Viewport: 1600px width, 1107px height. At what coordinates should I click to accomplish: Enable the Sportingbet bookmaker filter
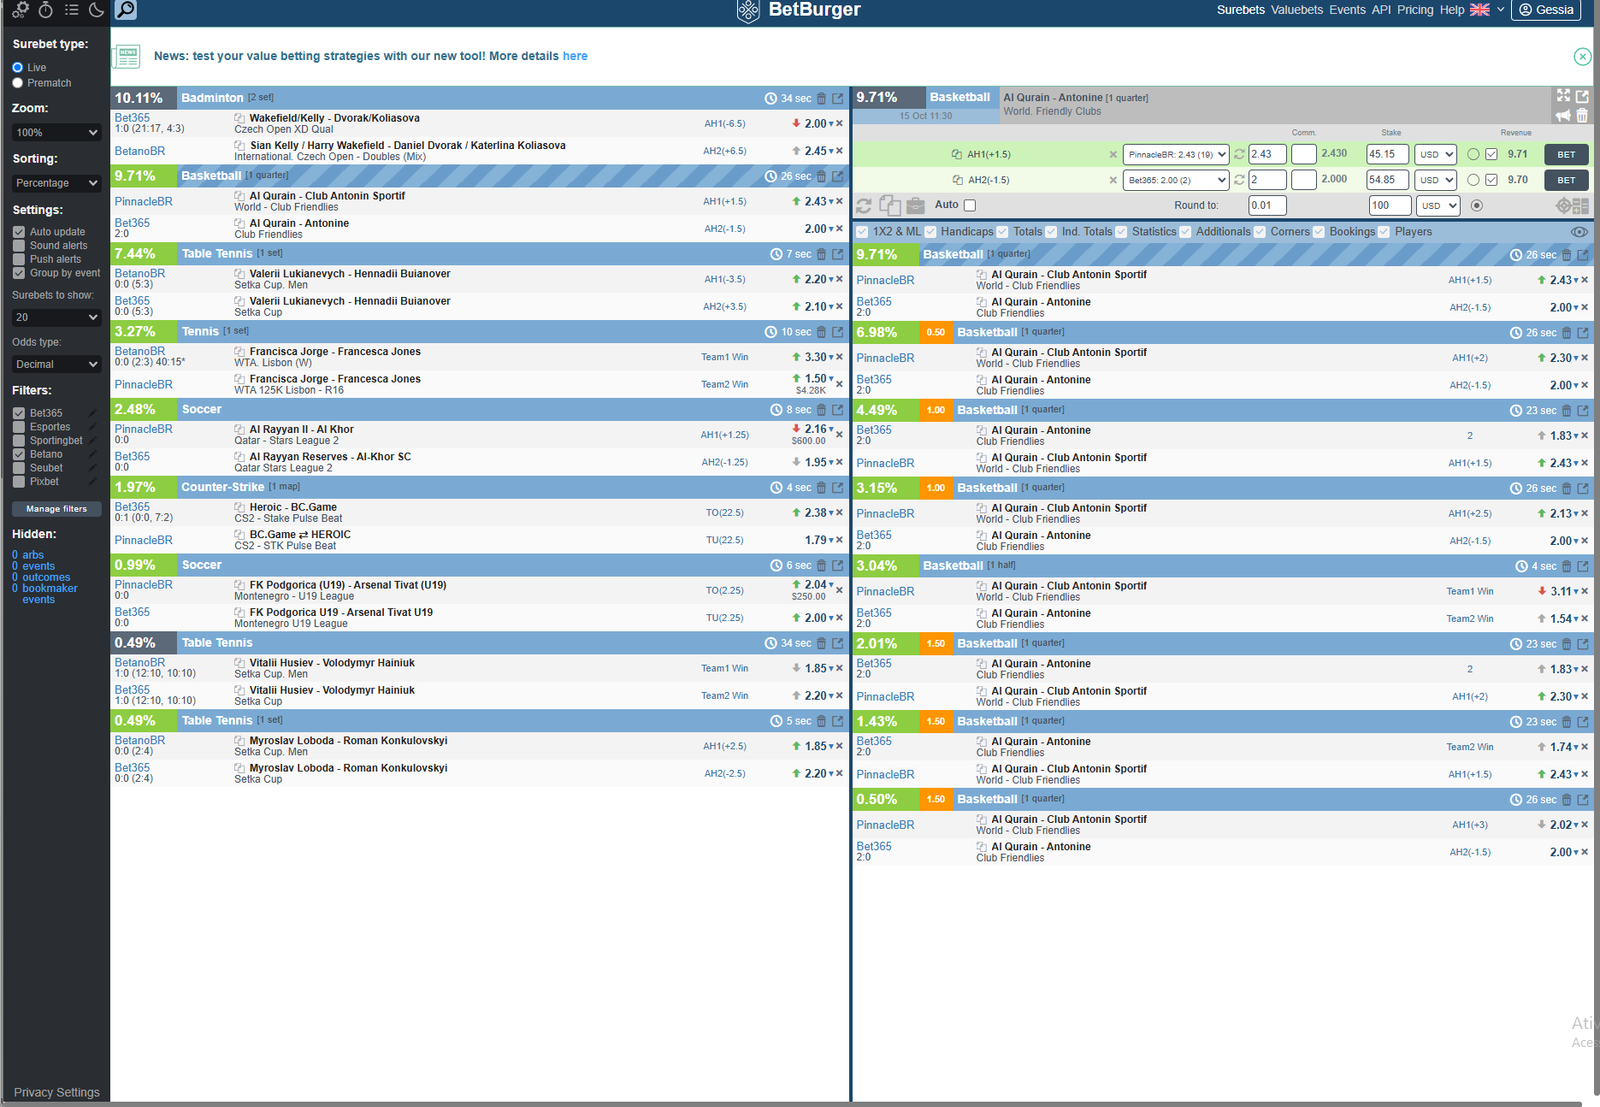point(19,441)
